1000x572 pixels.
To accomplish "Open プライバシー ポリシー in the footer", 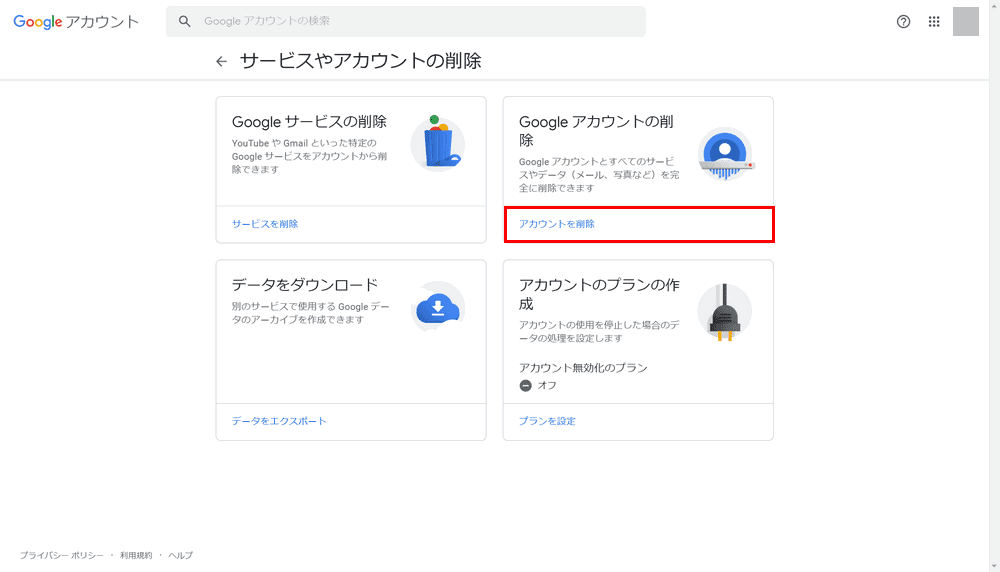I will (x=61, y=555).
